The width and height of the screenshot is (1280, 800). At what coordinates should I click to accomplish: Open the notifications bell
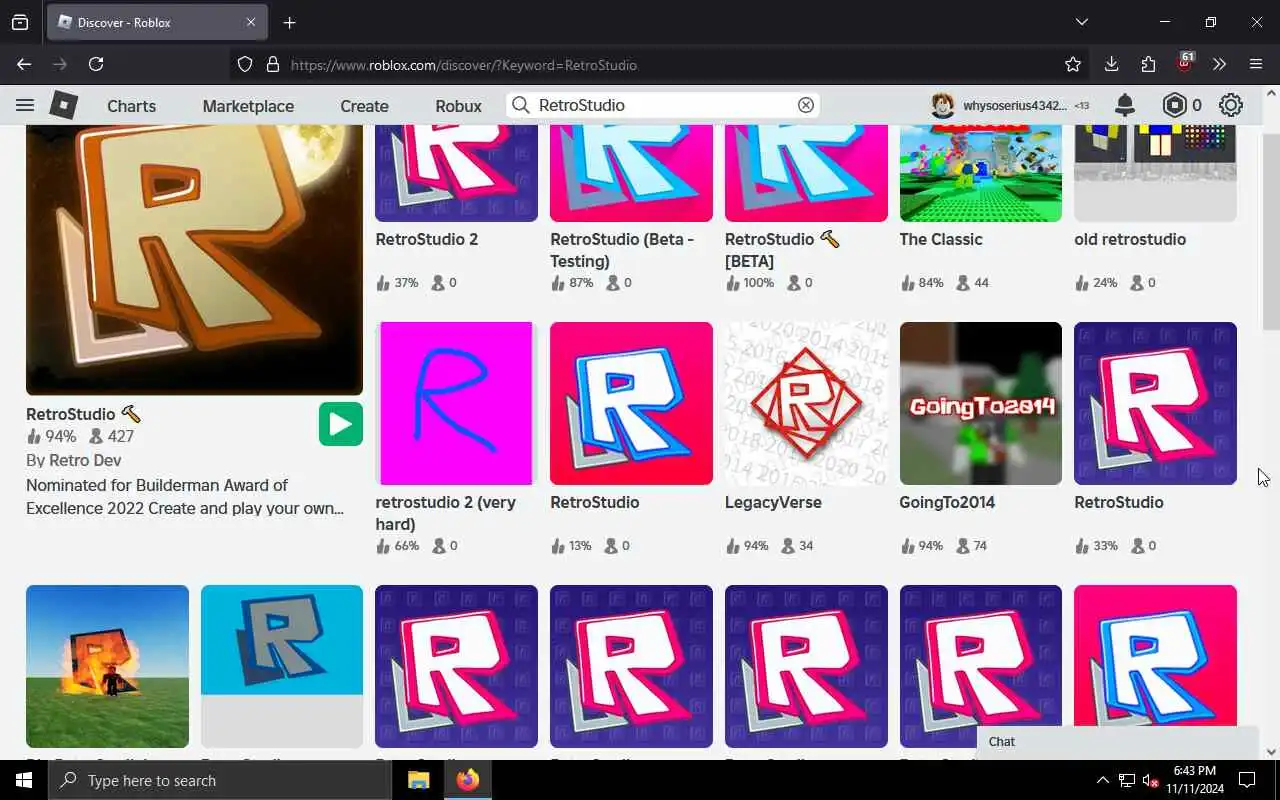point(1125,105)
